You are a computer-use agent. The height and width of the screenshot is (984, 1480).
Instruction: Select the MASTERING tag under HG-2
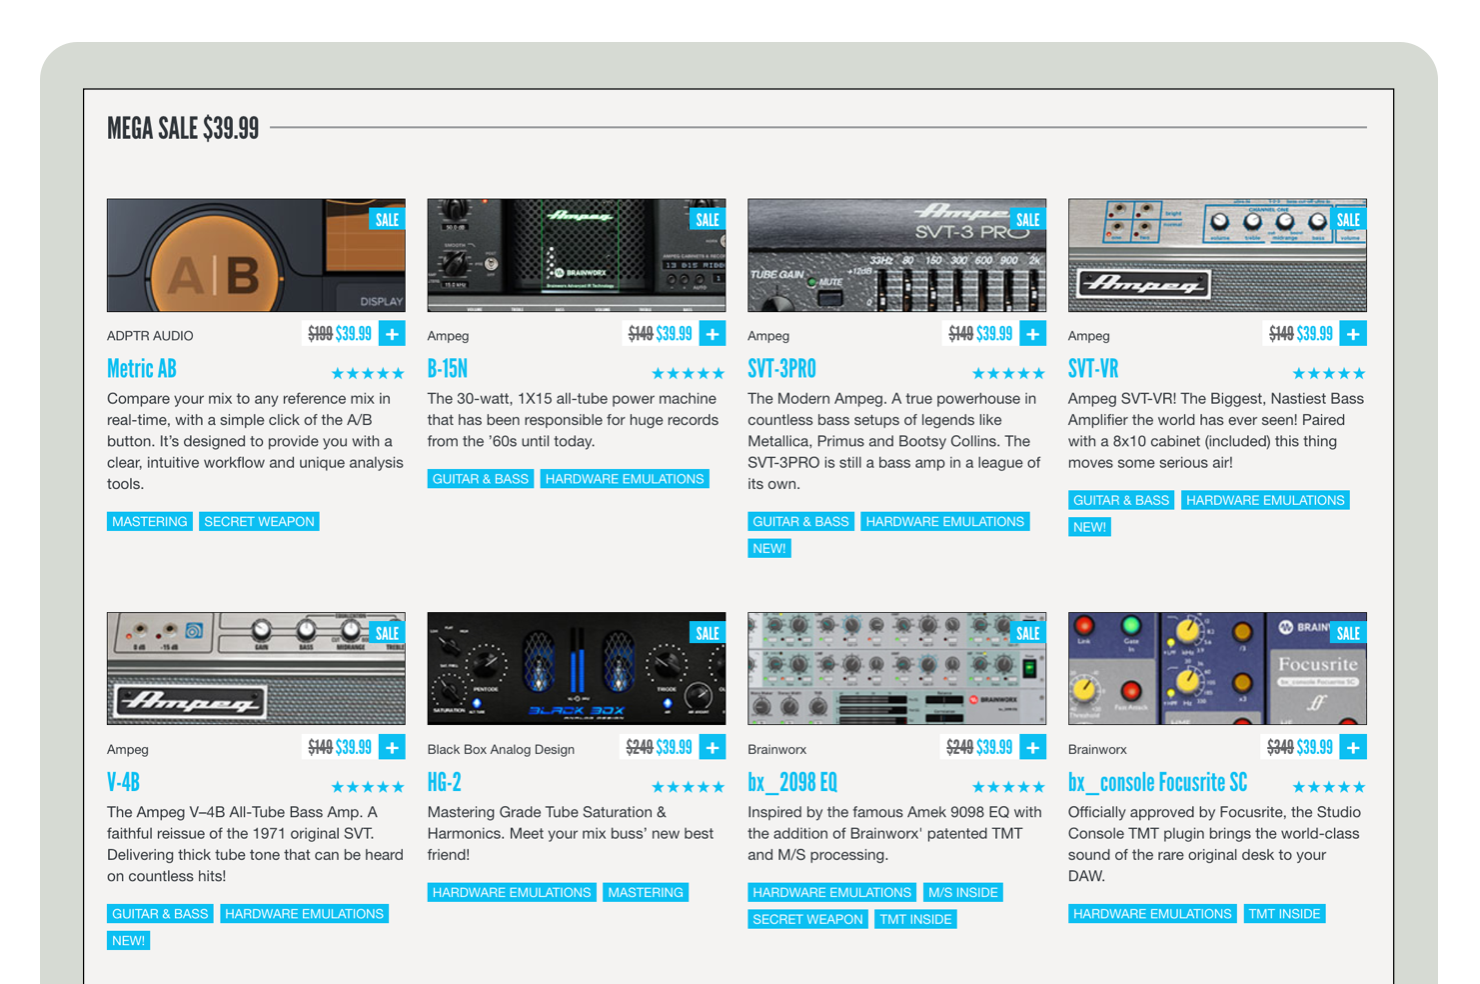[x=646, y=892]
